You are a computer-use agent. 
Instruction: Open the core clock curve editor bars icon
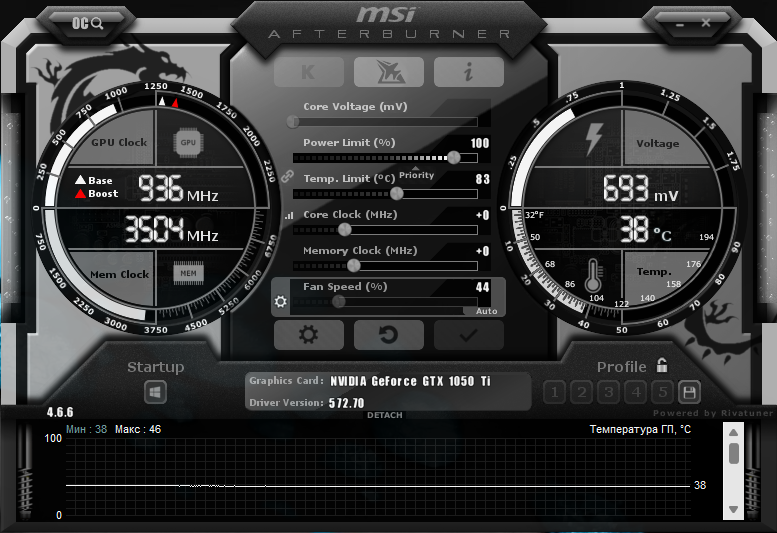(290, 215)
